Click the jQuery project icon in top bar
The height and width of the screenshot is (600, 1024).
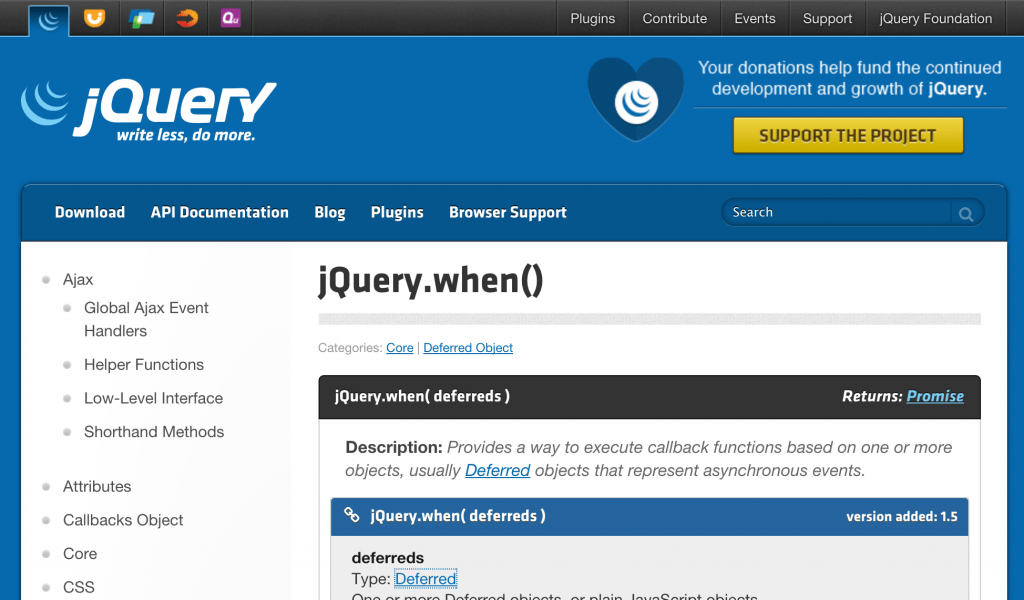pyautogui.click(x=48, y=18)
